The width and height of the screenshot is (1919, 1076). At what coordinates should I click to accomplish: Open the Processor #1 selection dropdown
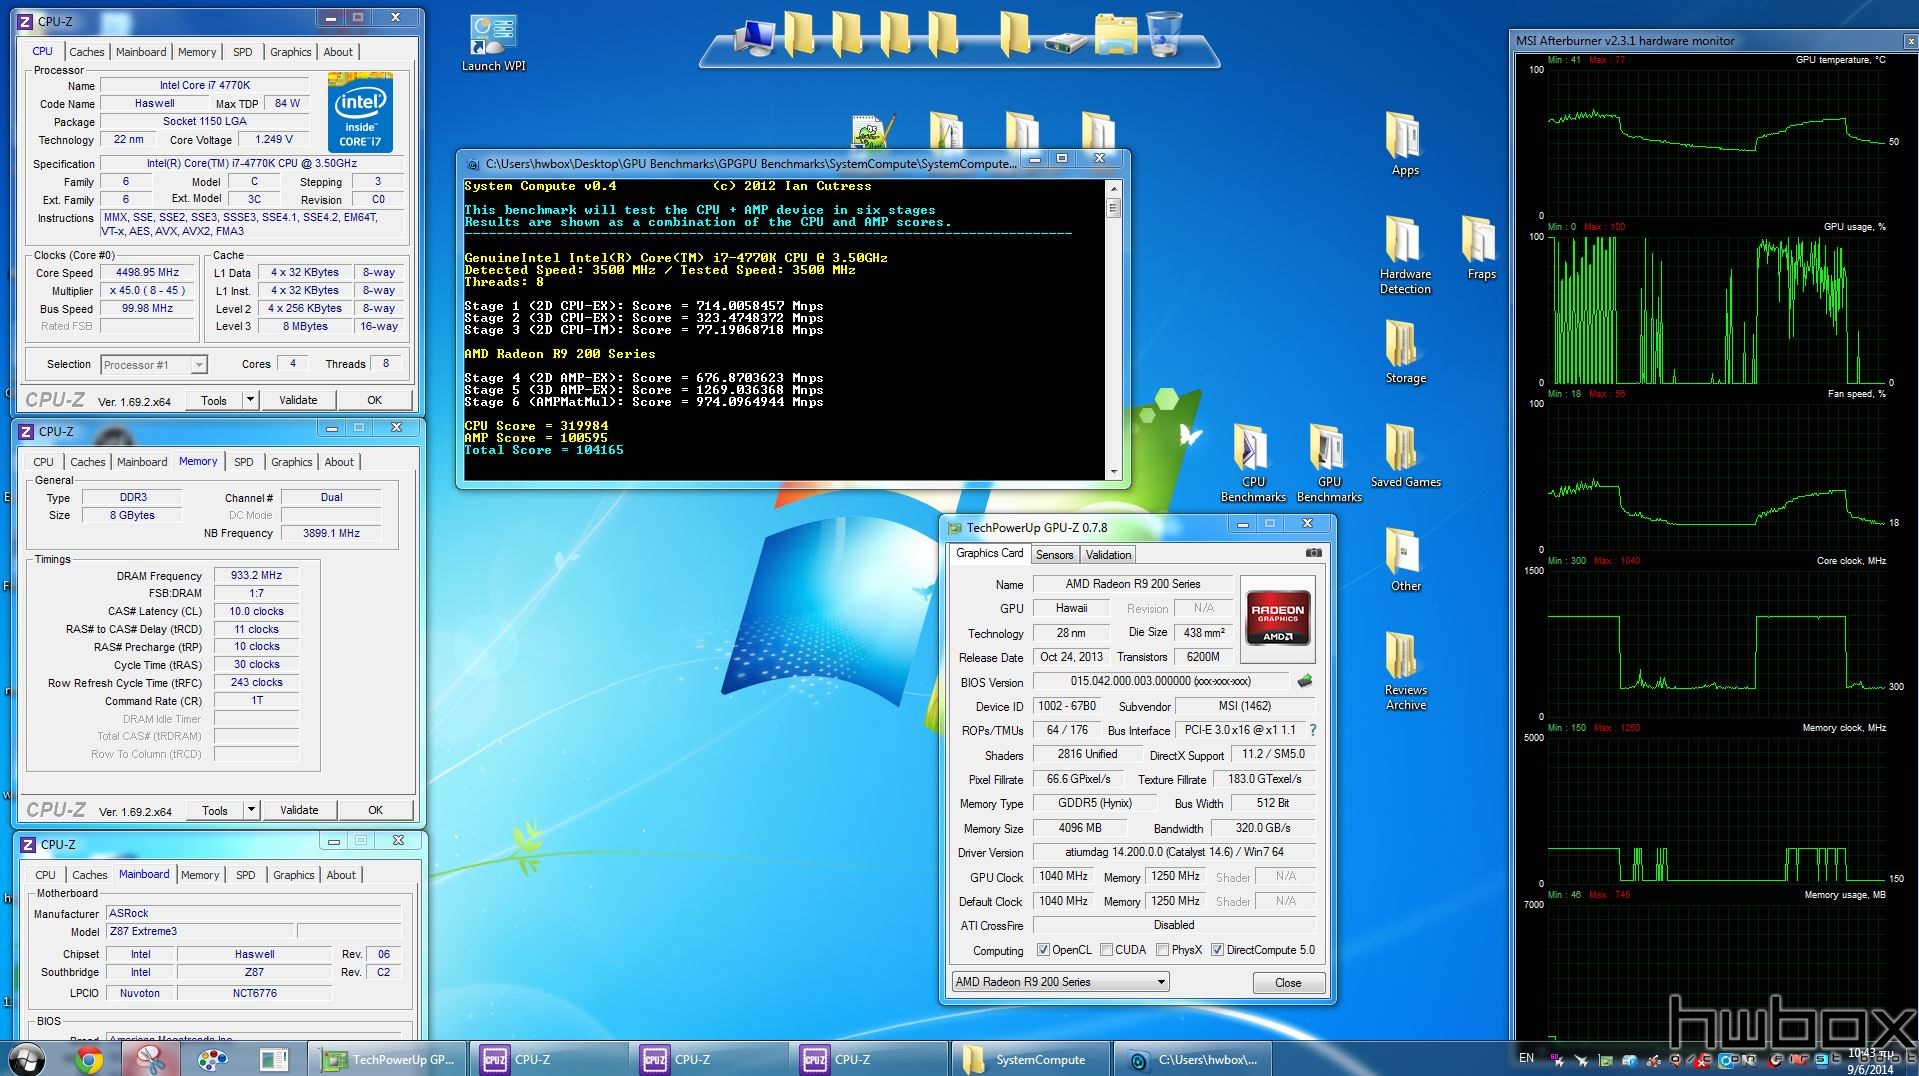click(154, 365)
